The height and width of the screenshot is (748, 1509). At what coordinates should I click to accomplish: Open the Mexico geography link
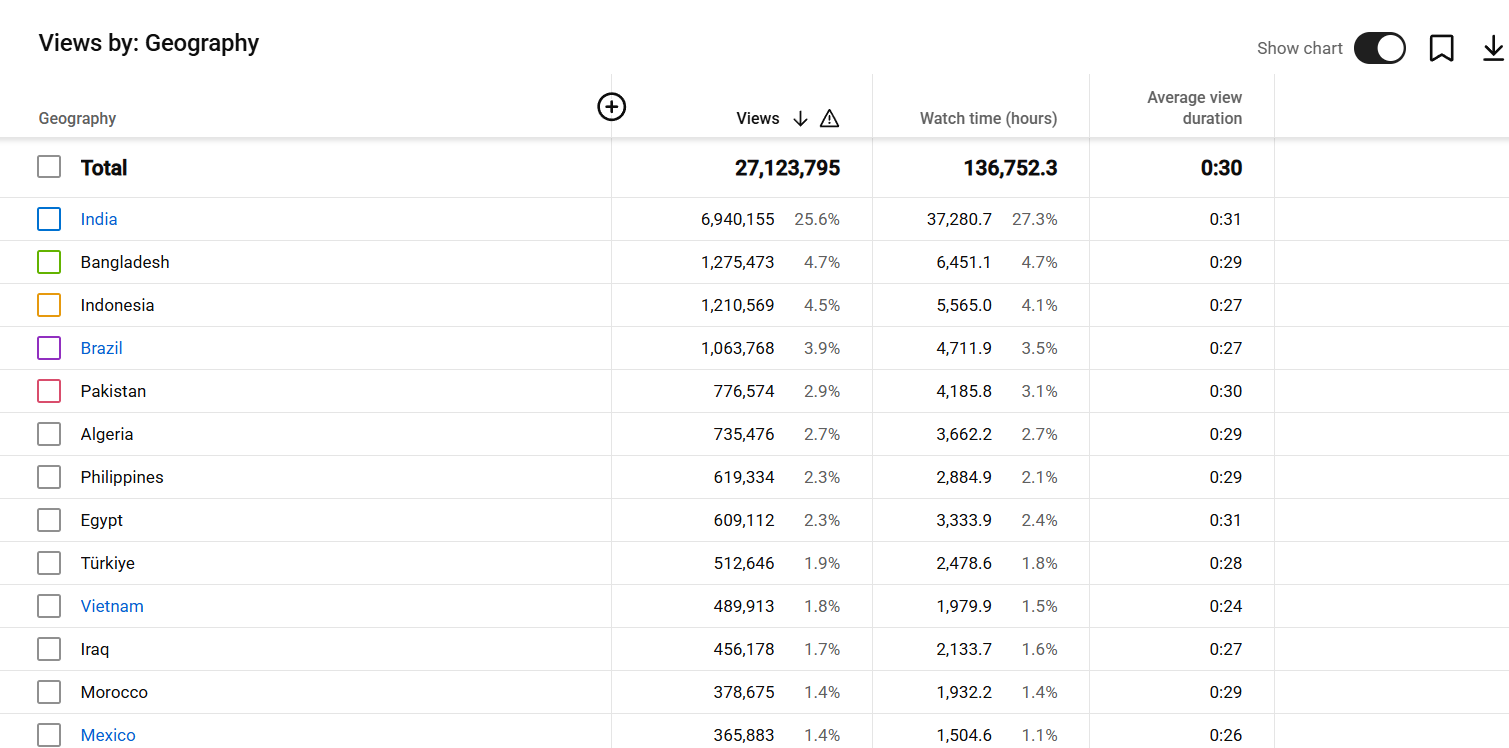click(x=108, y=735)
